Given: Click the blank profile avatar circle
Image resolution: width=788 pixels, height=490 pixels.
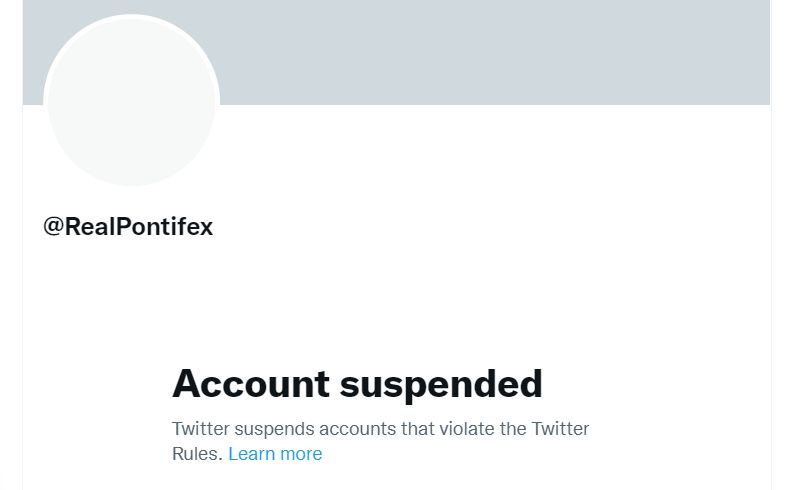Looking at the screenshot, I should pos(132,103).
